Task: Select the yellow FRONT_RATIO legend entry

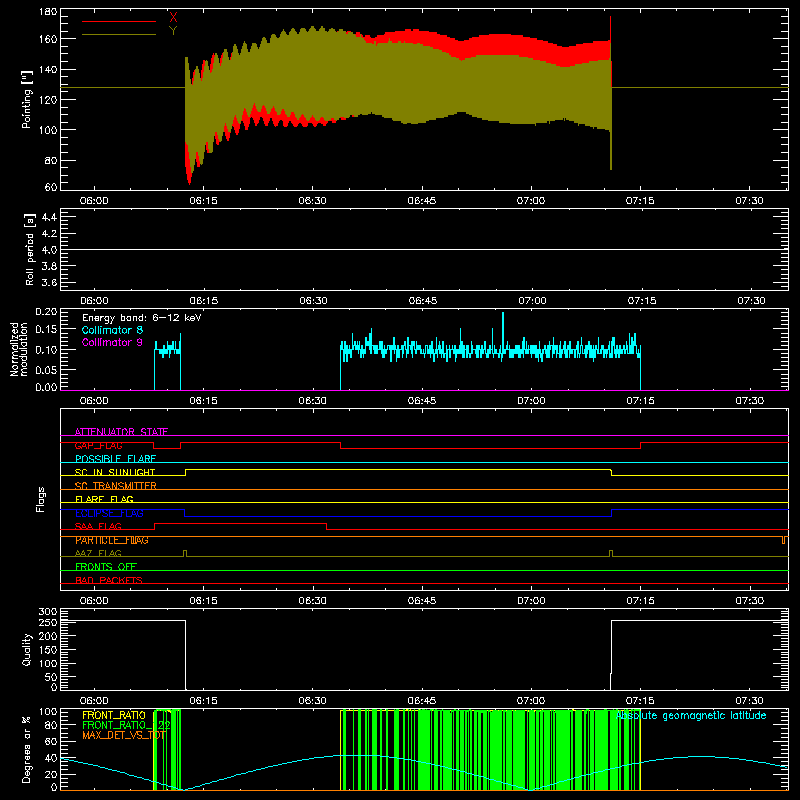Action: click(x=114, y=715)
